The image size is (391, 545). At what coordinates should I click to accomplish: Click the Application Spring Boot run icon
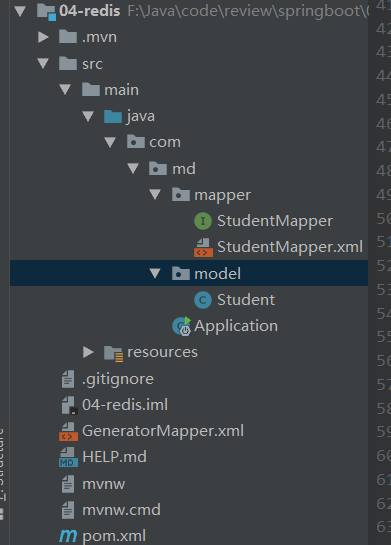click(182, 326)
